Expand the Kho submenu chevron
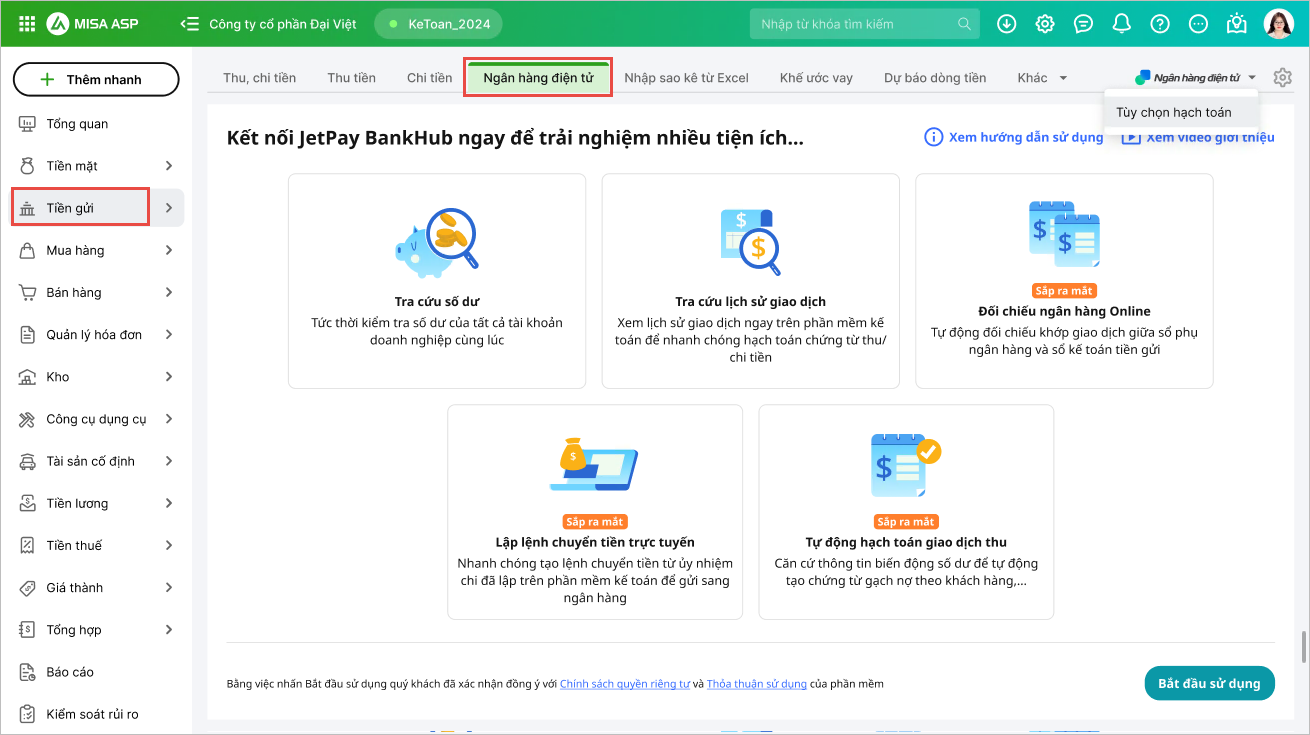1310x735 pixels. (168, 377)
